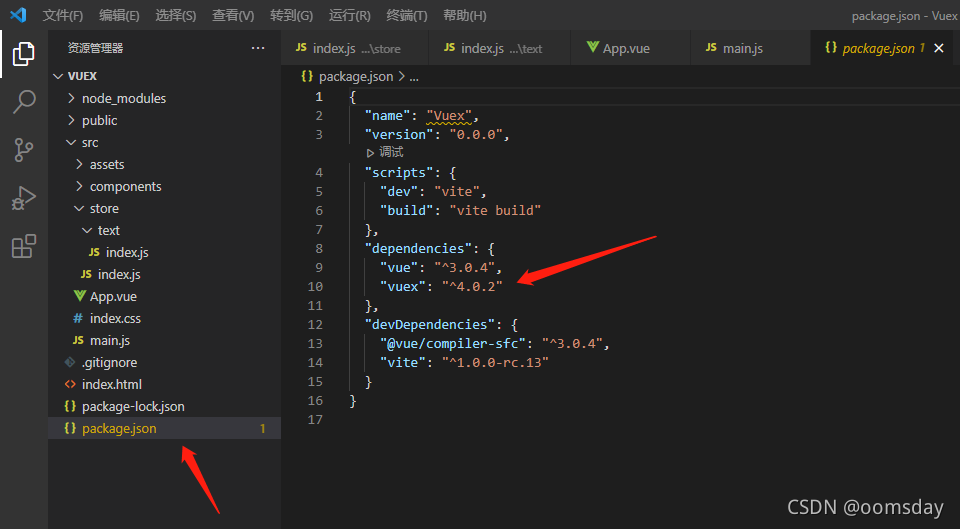
Task: Open the 帮助(H) menu
Action: 465,15
